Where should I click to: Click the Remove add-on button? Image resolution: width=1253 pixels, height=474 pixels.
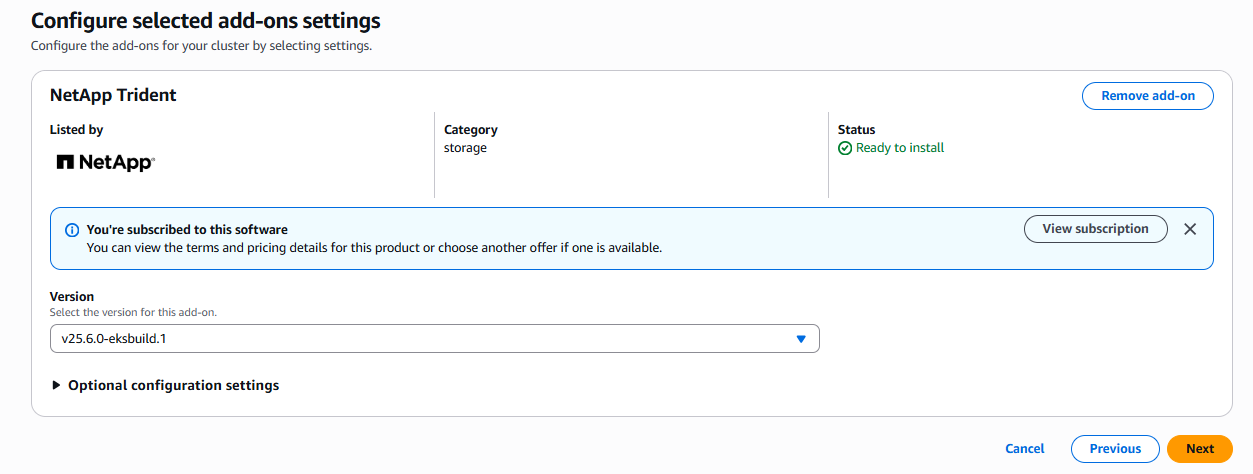(x=1147, y=96)
